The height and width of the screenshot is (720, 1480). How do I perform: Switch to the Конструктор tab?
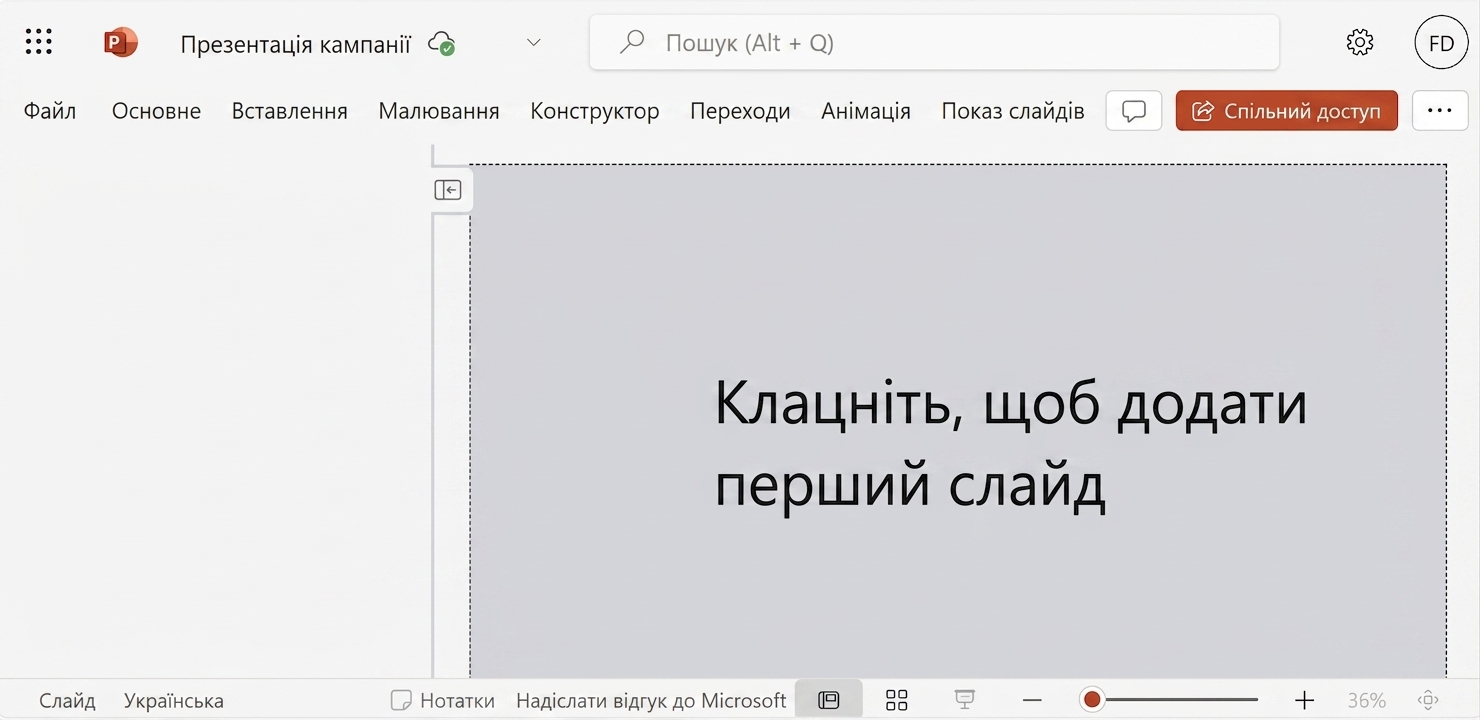595,111
